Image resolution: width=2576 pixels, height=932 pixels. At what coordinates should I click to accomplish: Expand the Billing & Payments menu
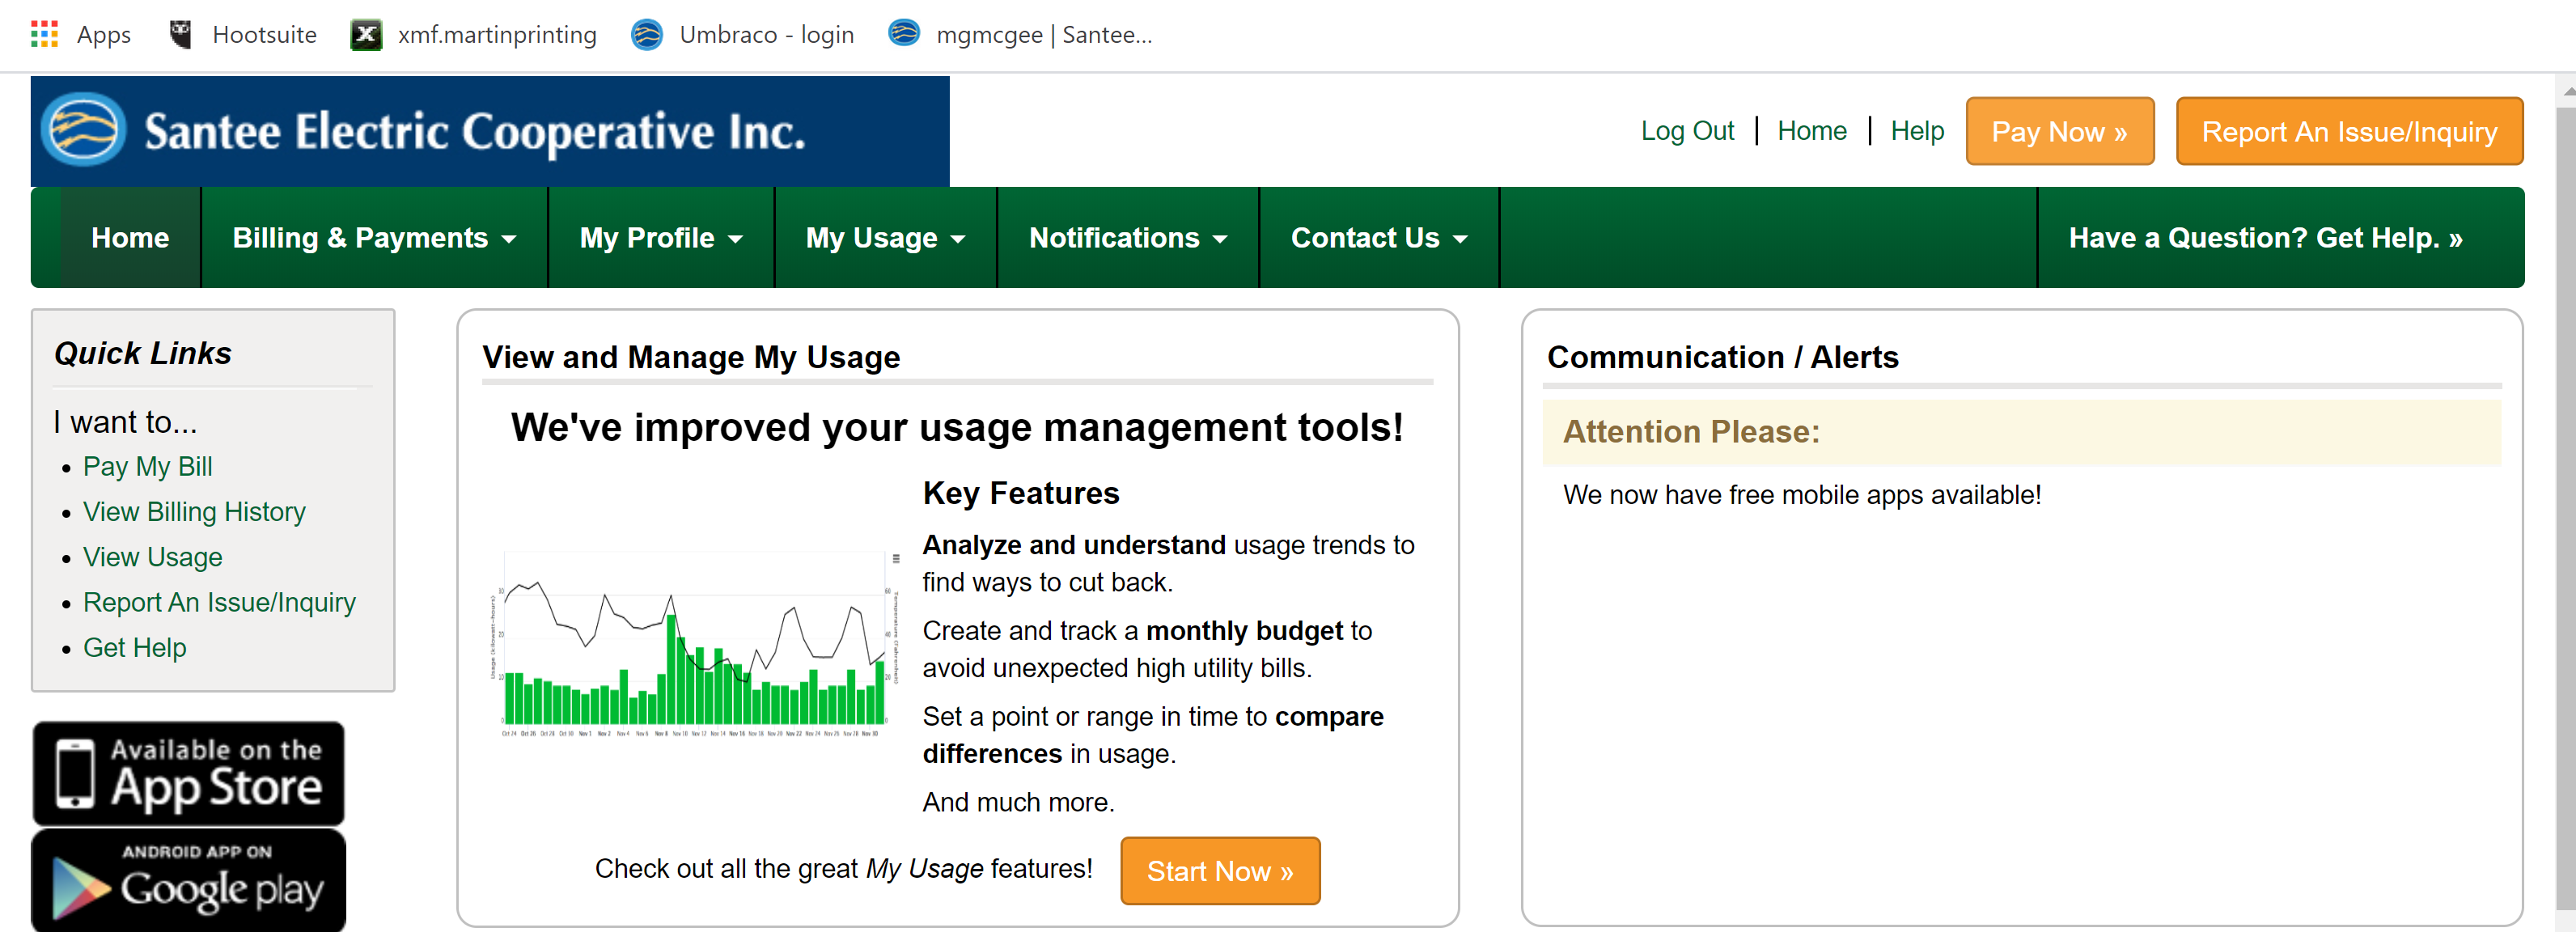click(x=374, y=238)
